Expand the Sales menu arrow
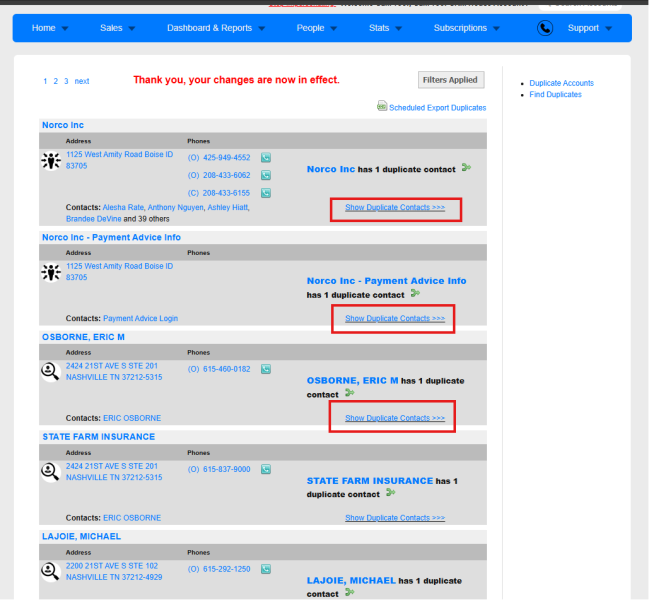Image resolution: width=649 pixels, height=600 pixels. click(132, 29)
